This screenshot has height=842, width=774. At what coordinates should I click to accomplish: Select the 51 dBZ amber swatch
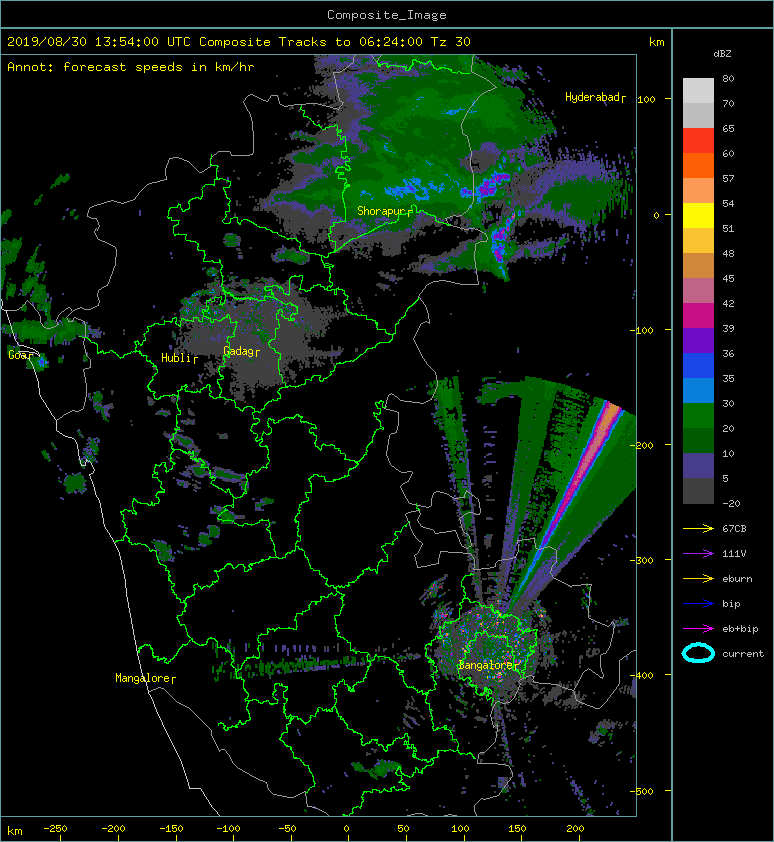coord(698,240)
